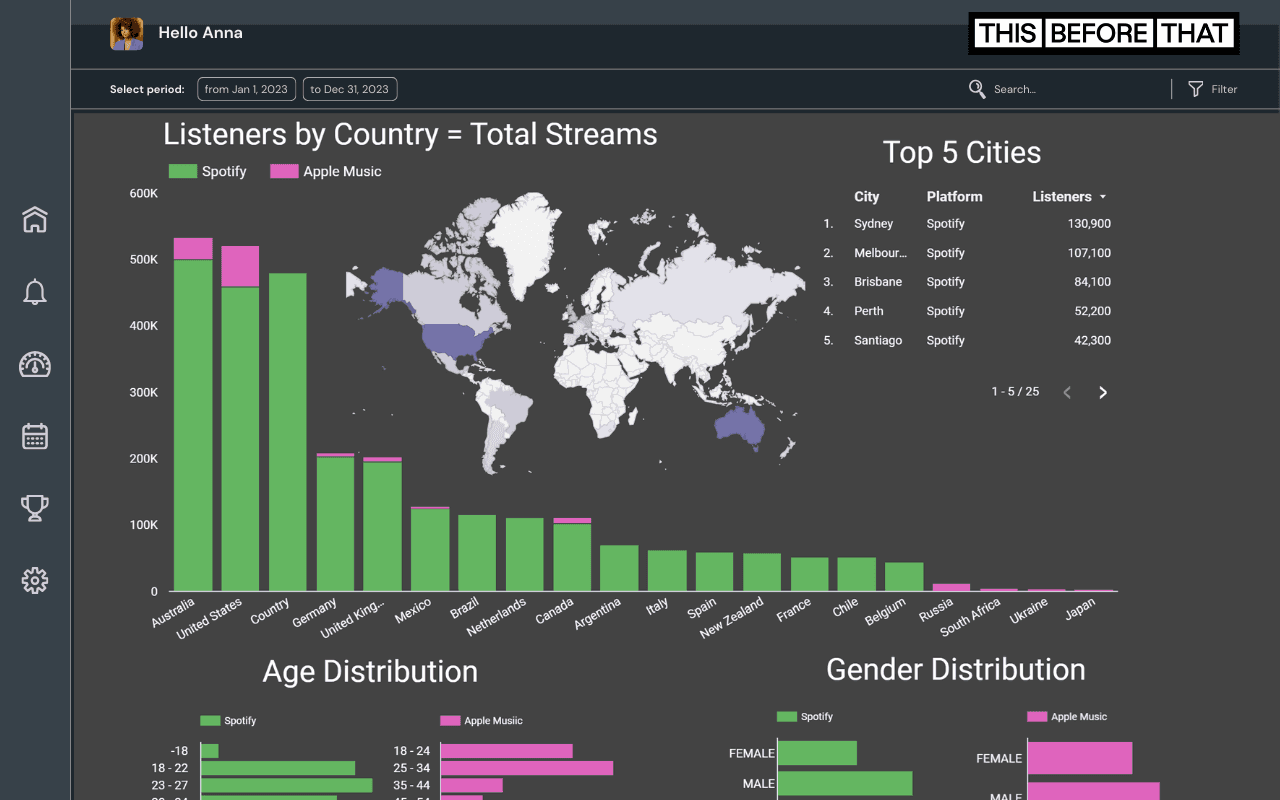Screen dimensions: 1280x800
Task: Open the settings gear icon
Action: (35, 580)
